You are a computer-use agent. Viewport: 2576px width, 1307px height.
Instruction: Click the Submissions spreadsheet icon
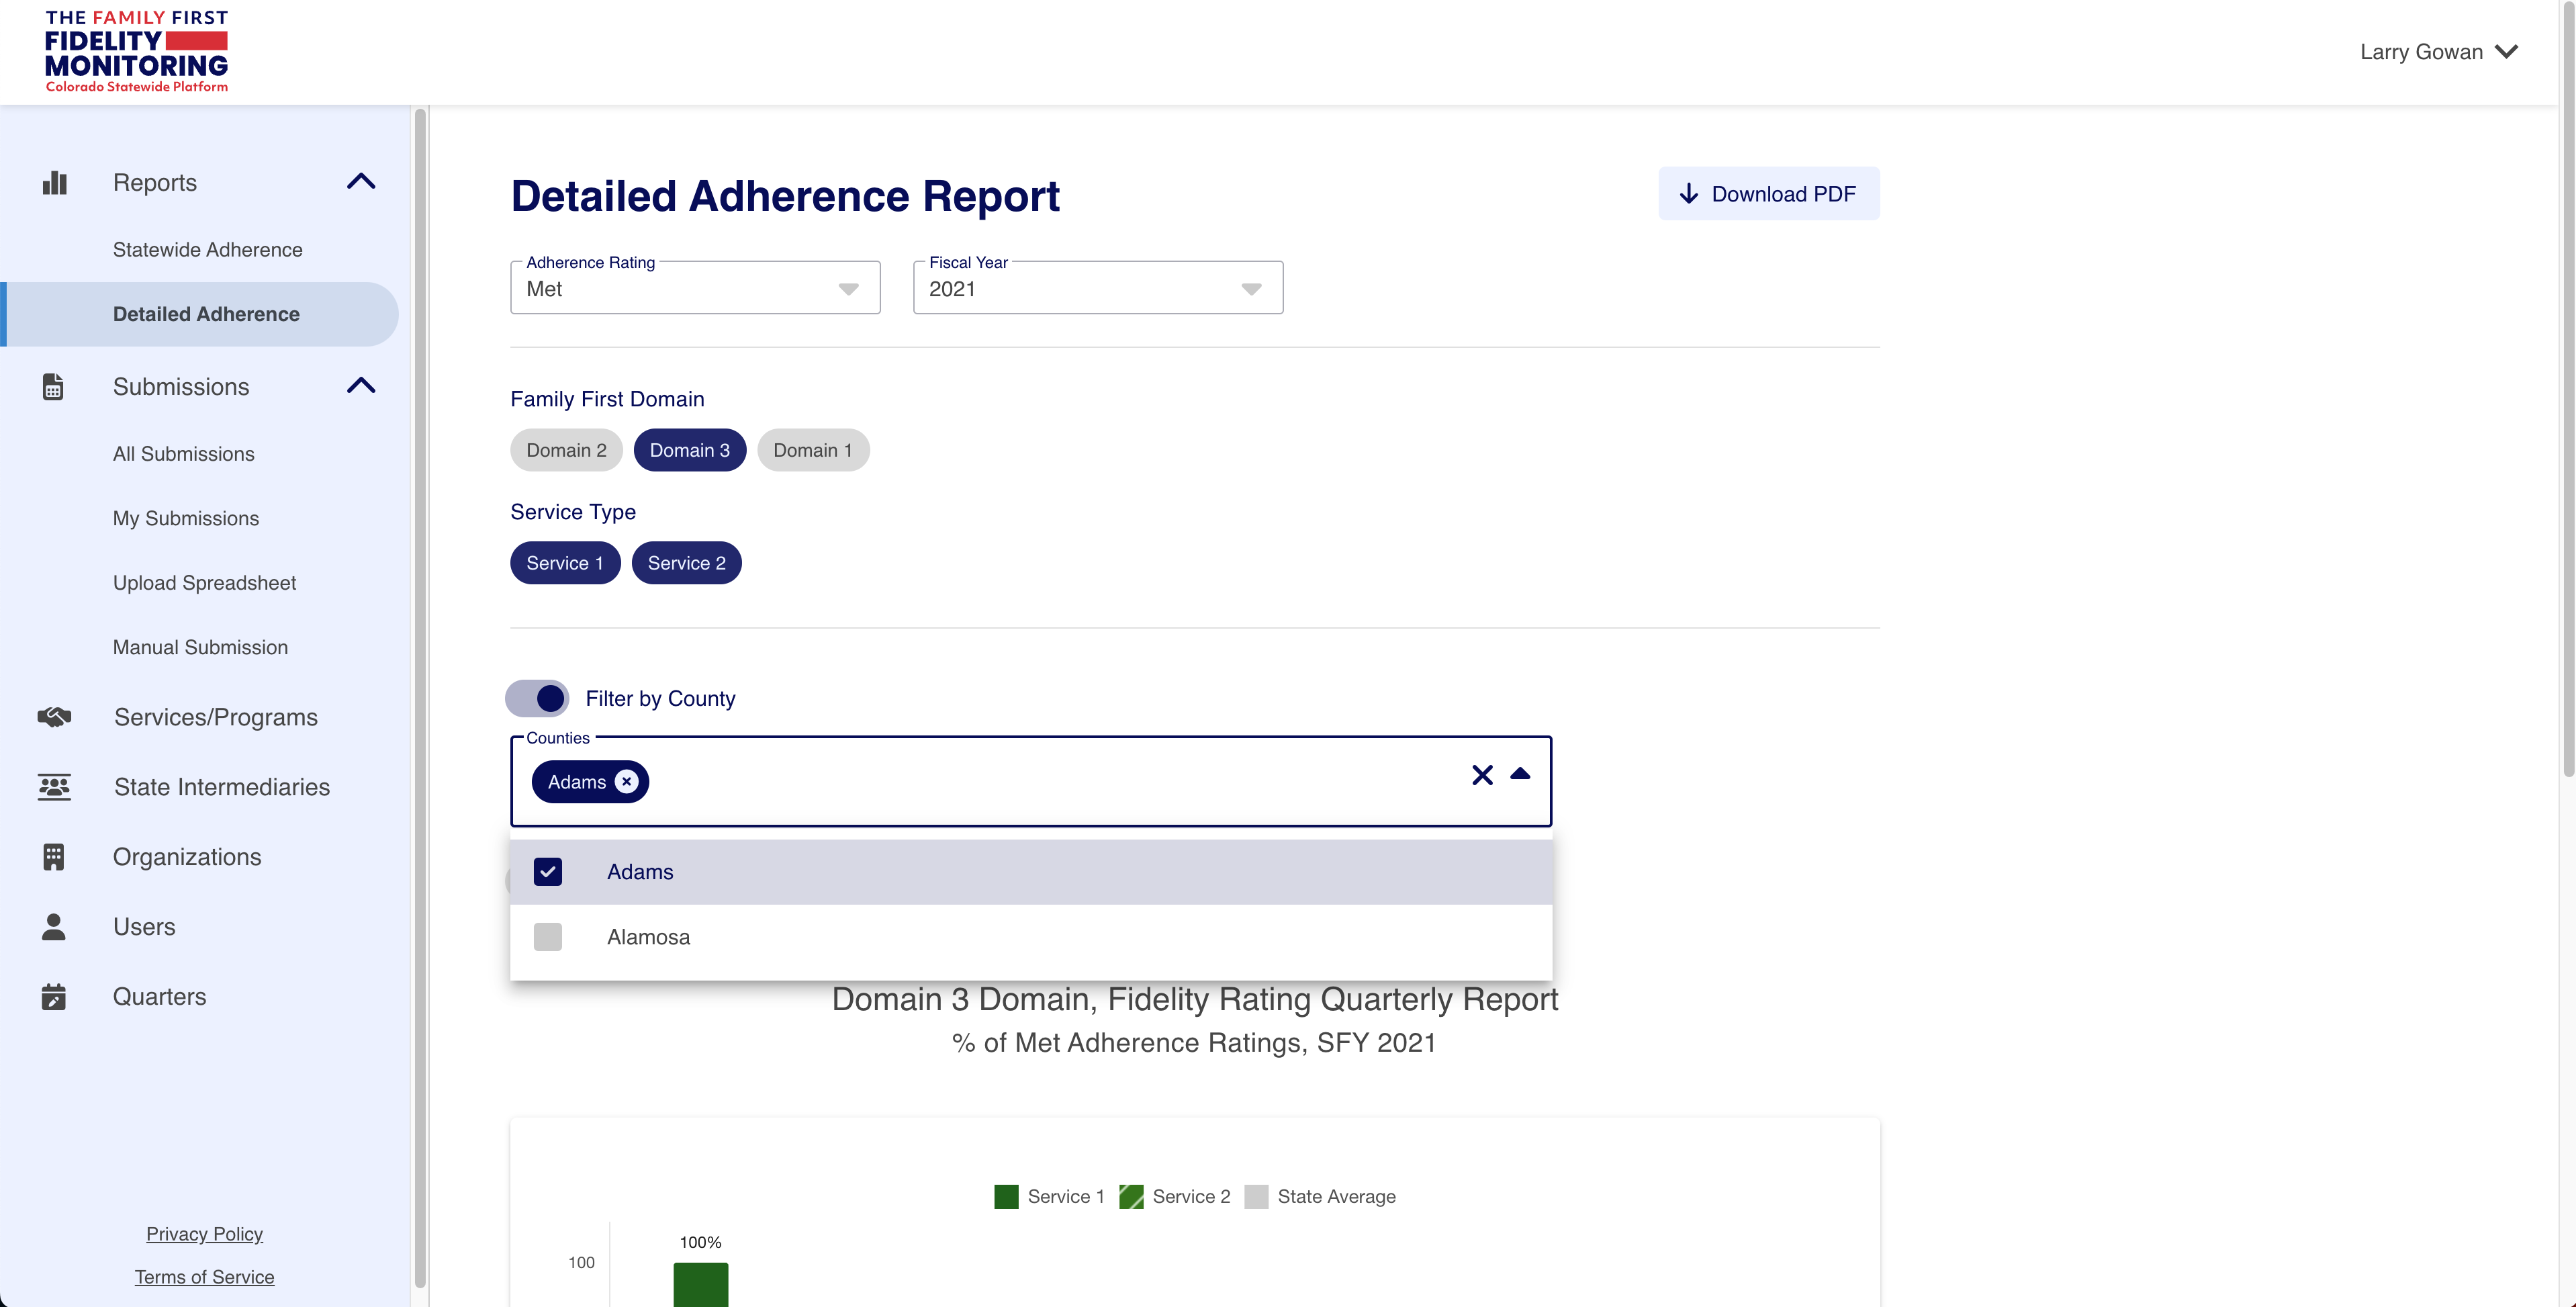[x=53, y=387]
